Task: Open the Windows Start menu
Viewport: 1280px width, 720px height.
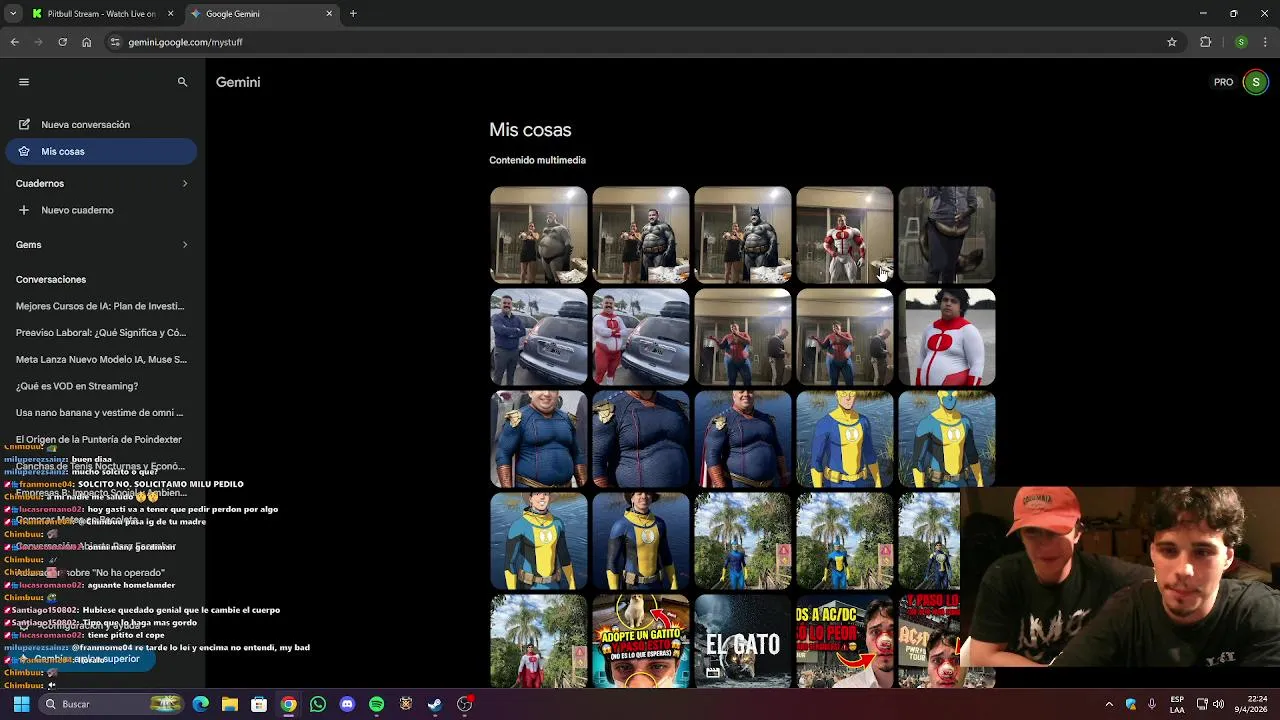Action: click(21, 704)
